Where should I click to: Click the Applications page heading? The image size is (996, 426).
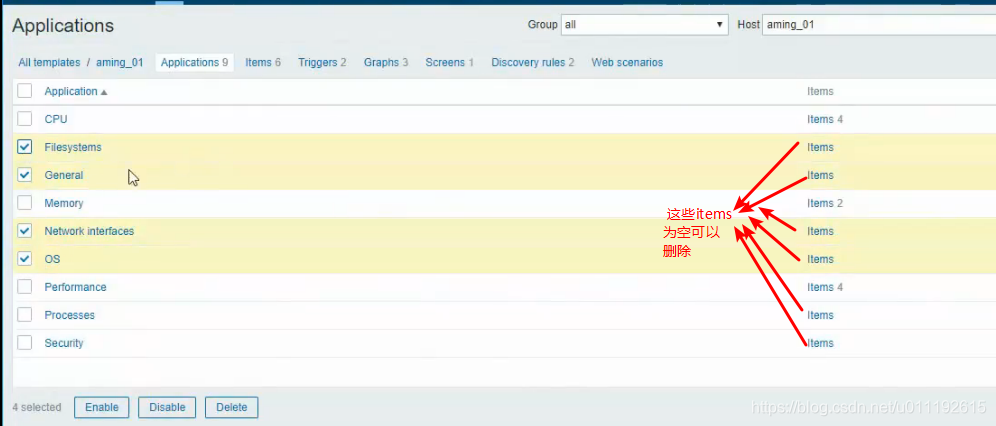pos(63,26)
